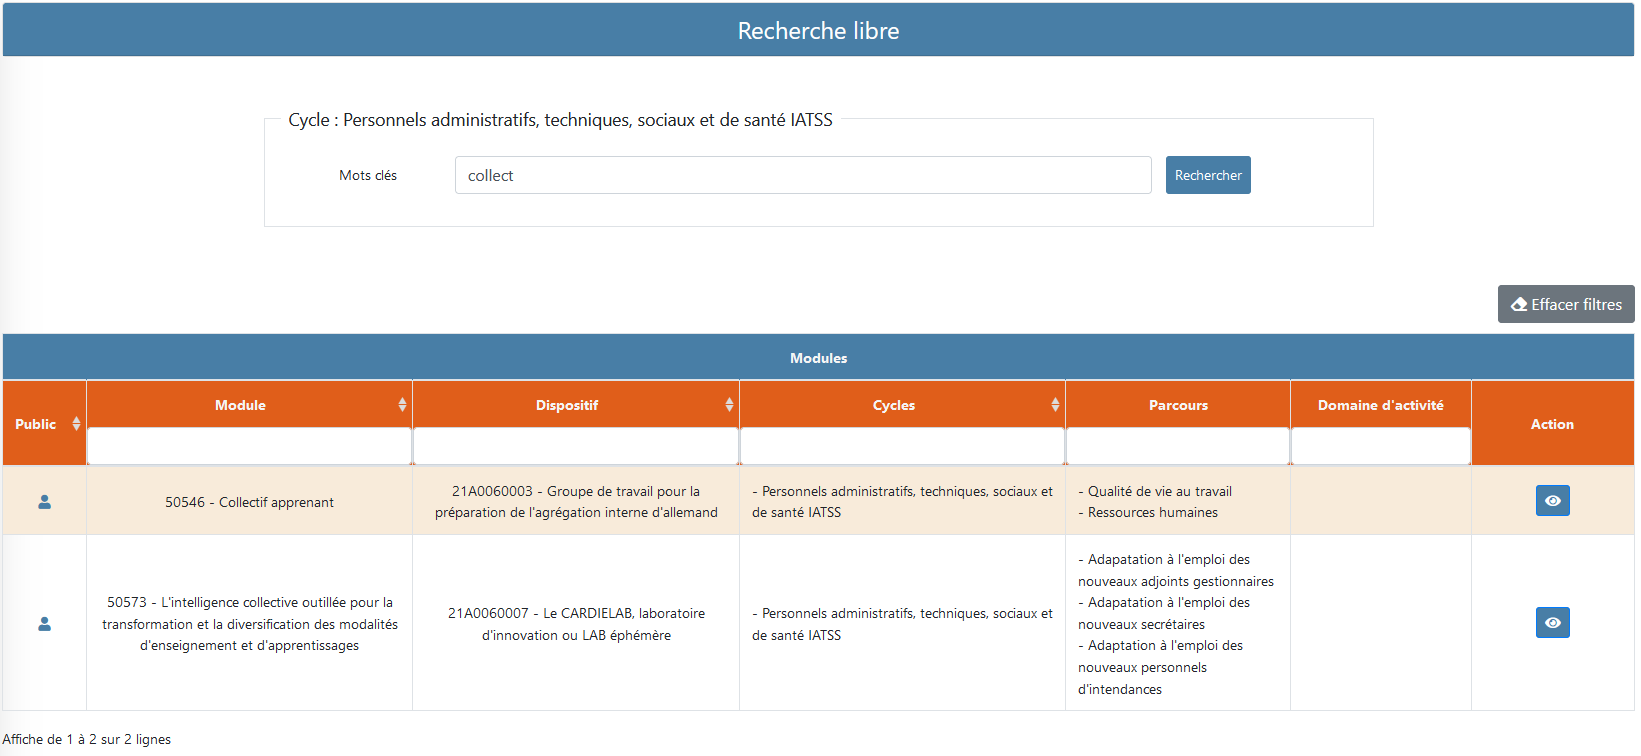Click person icon in Collectif apprenant row

point(44,502)
